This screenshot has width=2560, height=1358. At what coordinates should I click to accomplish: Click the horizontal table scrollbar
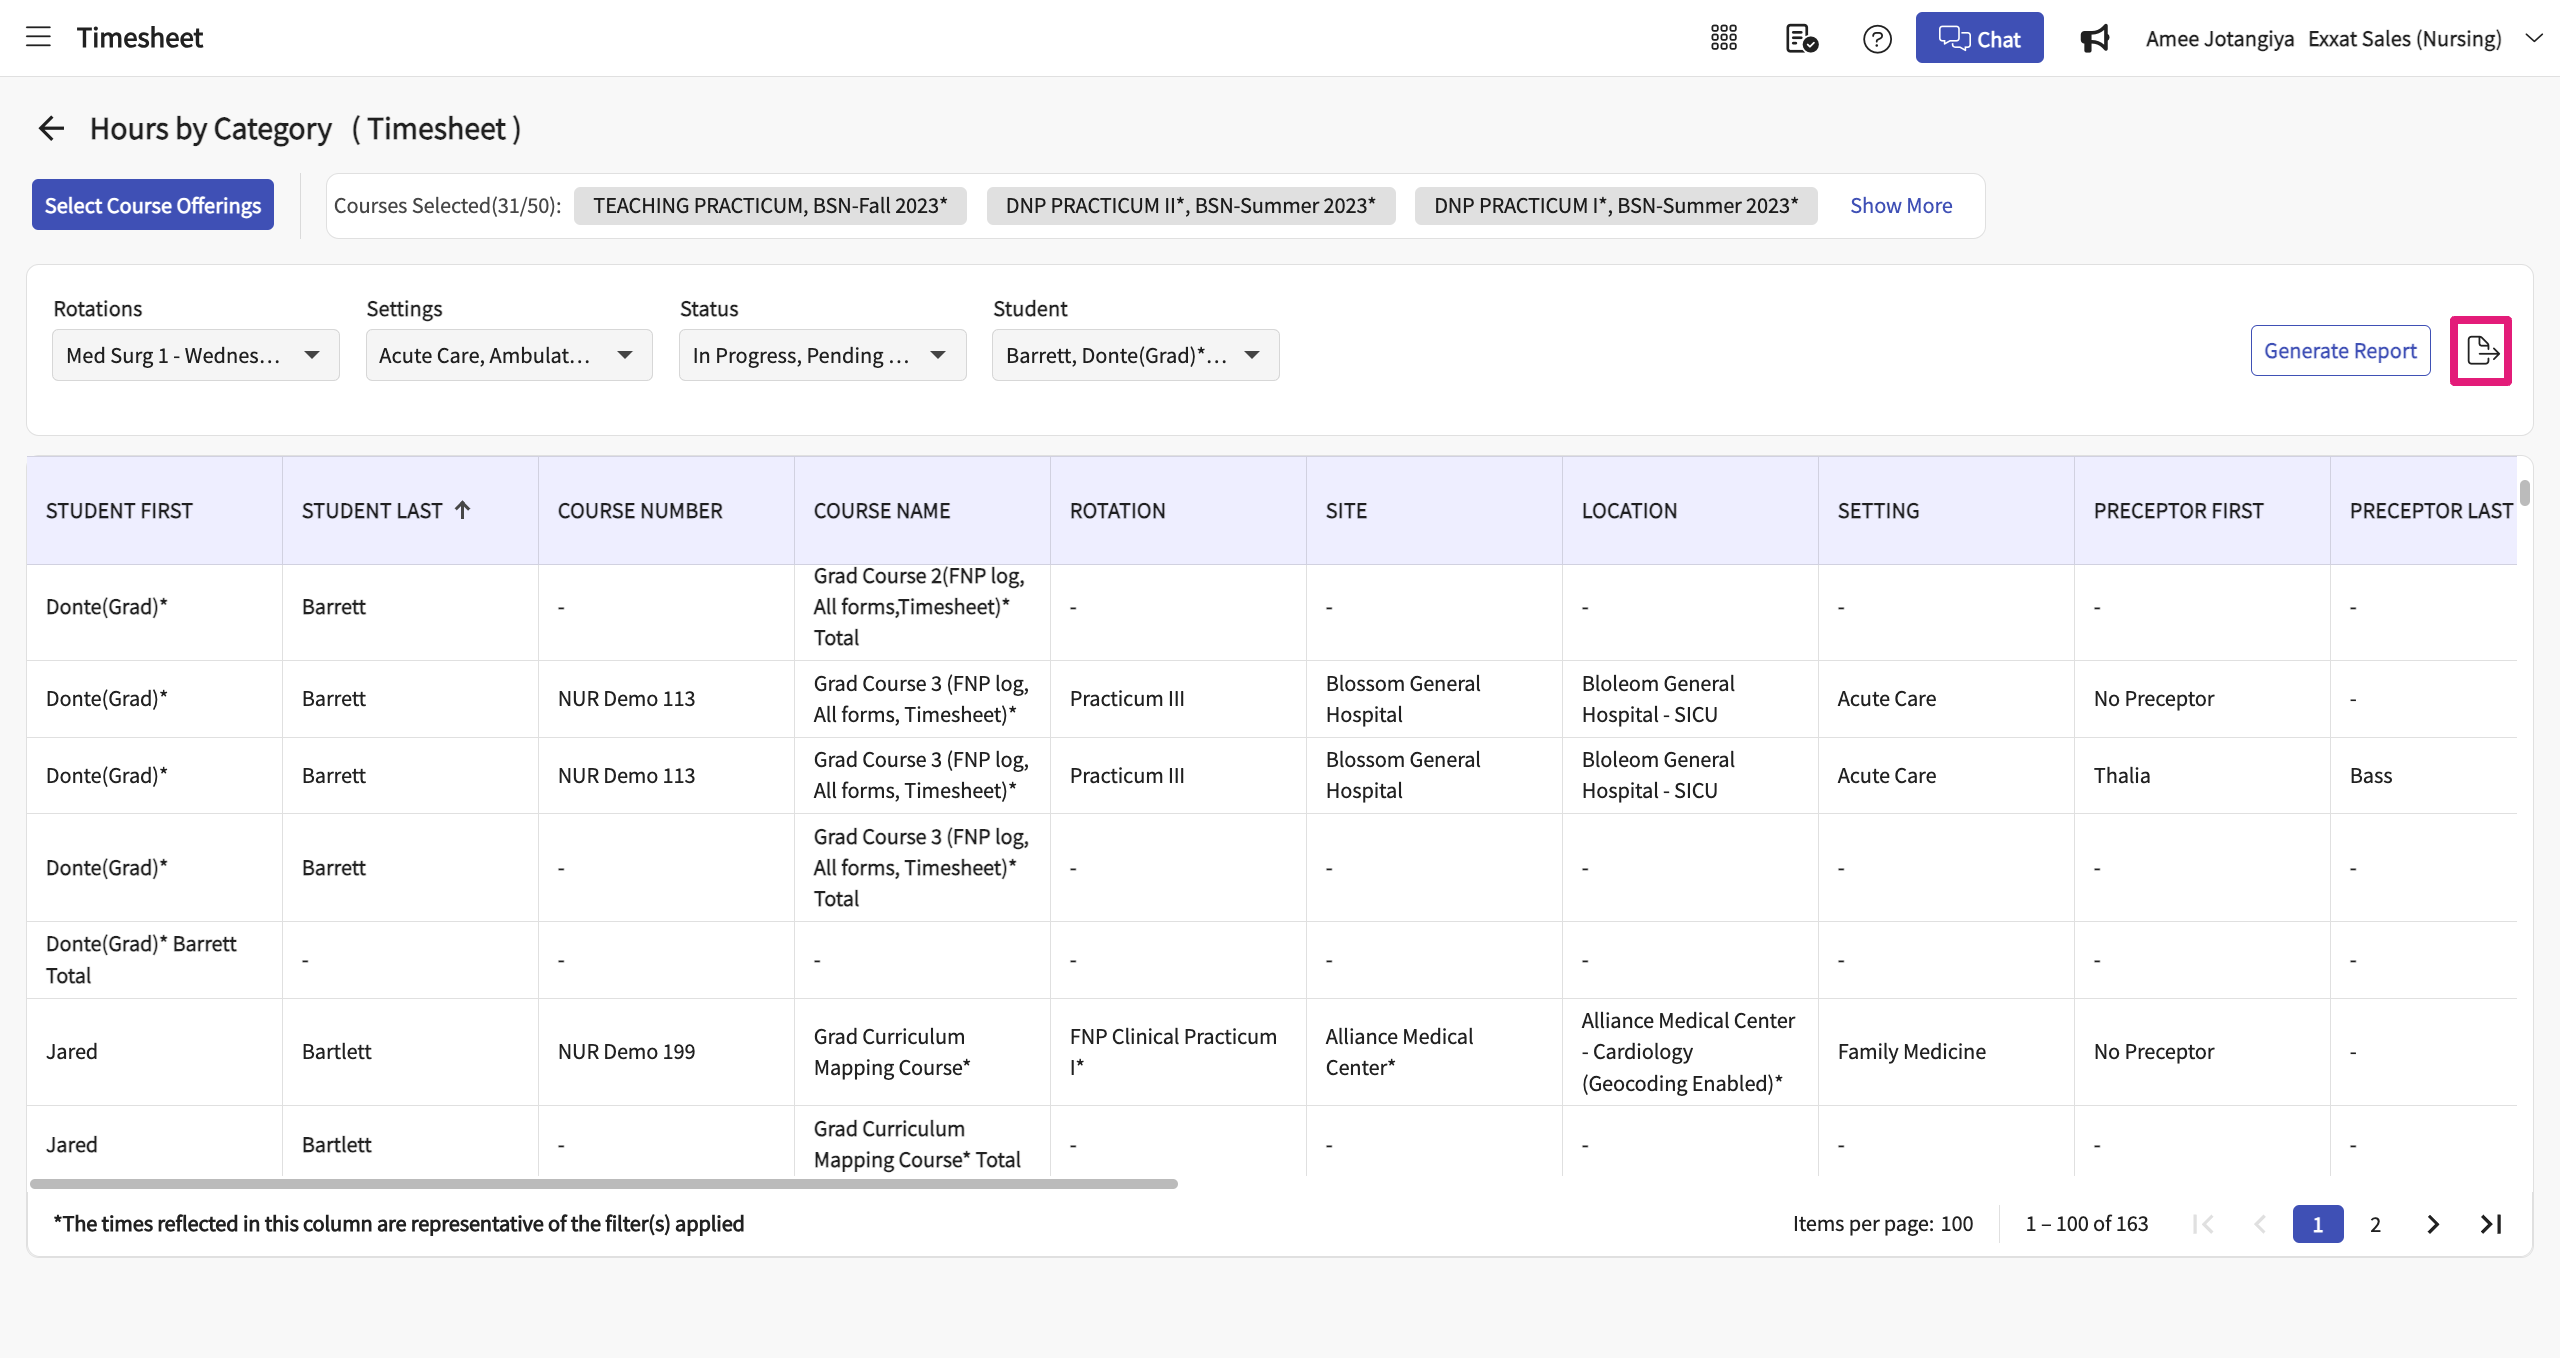603,1184
